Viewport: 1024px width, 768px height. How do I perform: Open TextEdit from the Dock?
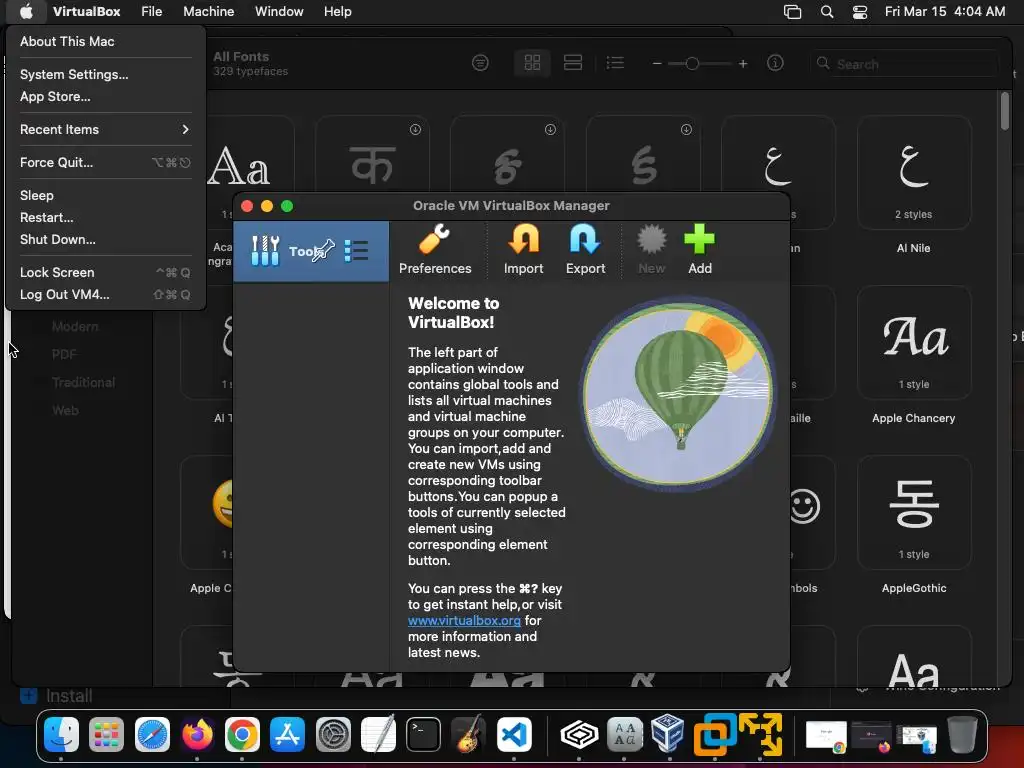pyautogui.click(x=378, y=735)
